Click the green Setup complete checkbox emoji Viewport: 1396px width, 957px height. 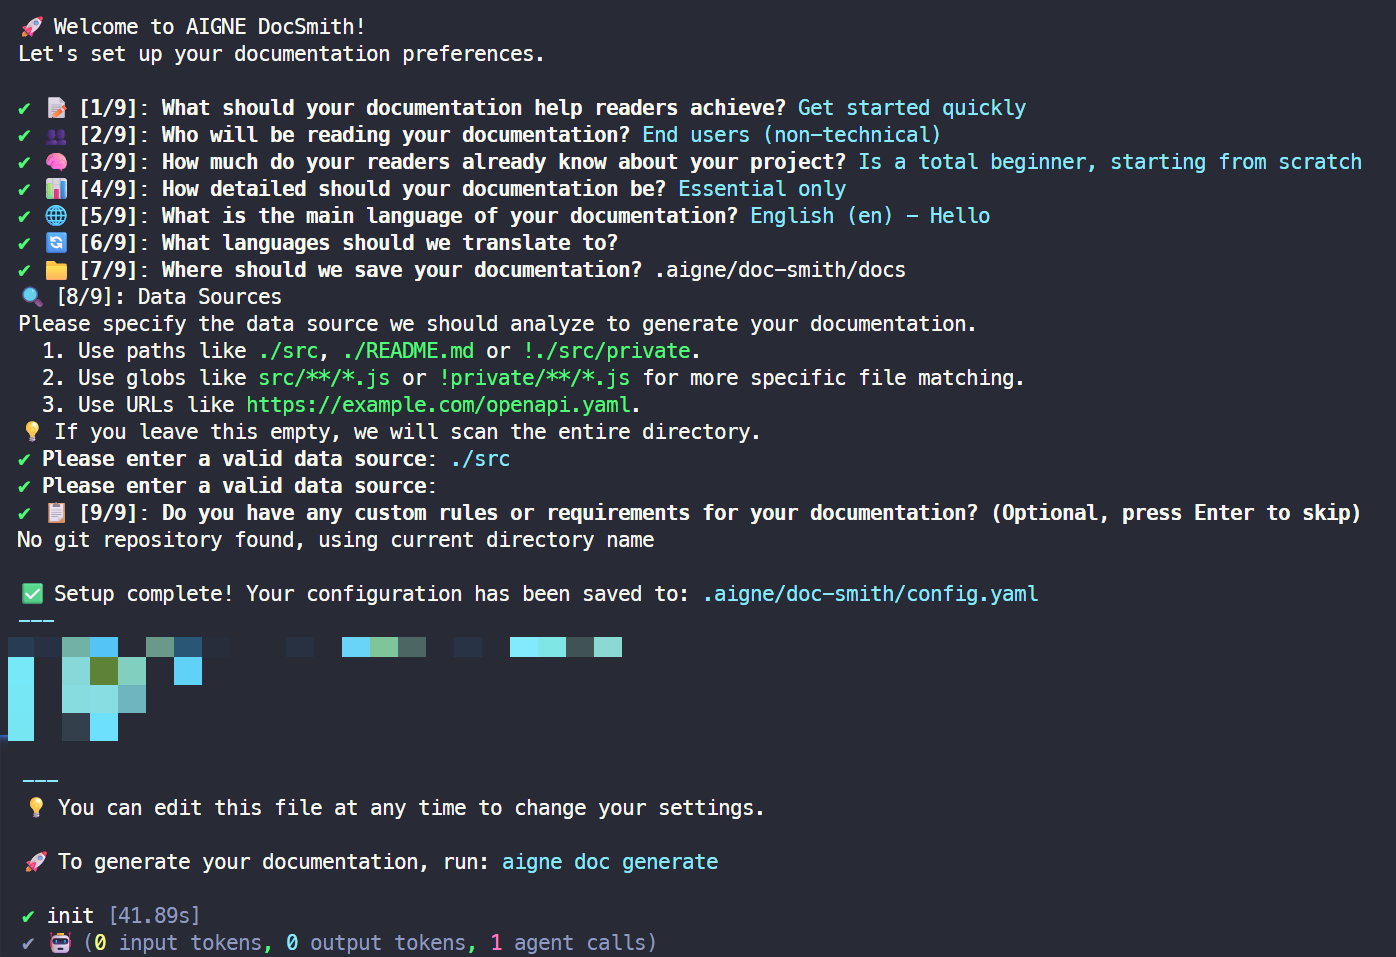(33, 594)
